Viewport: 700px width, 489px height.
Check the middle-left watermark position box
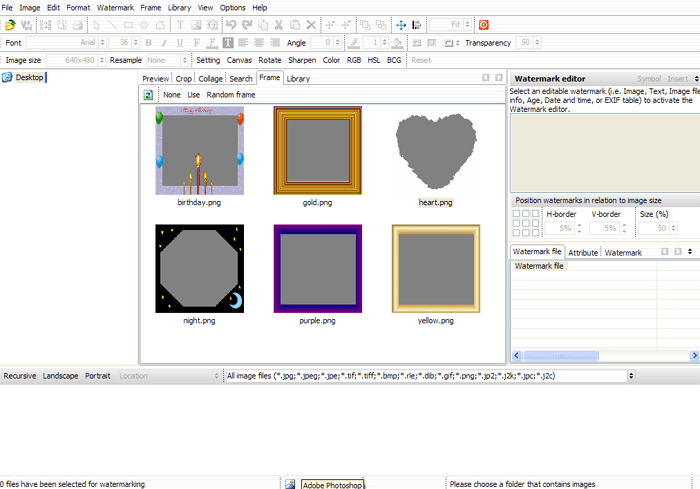pyautogui.click(x=517, y=223)
